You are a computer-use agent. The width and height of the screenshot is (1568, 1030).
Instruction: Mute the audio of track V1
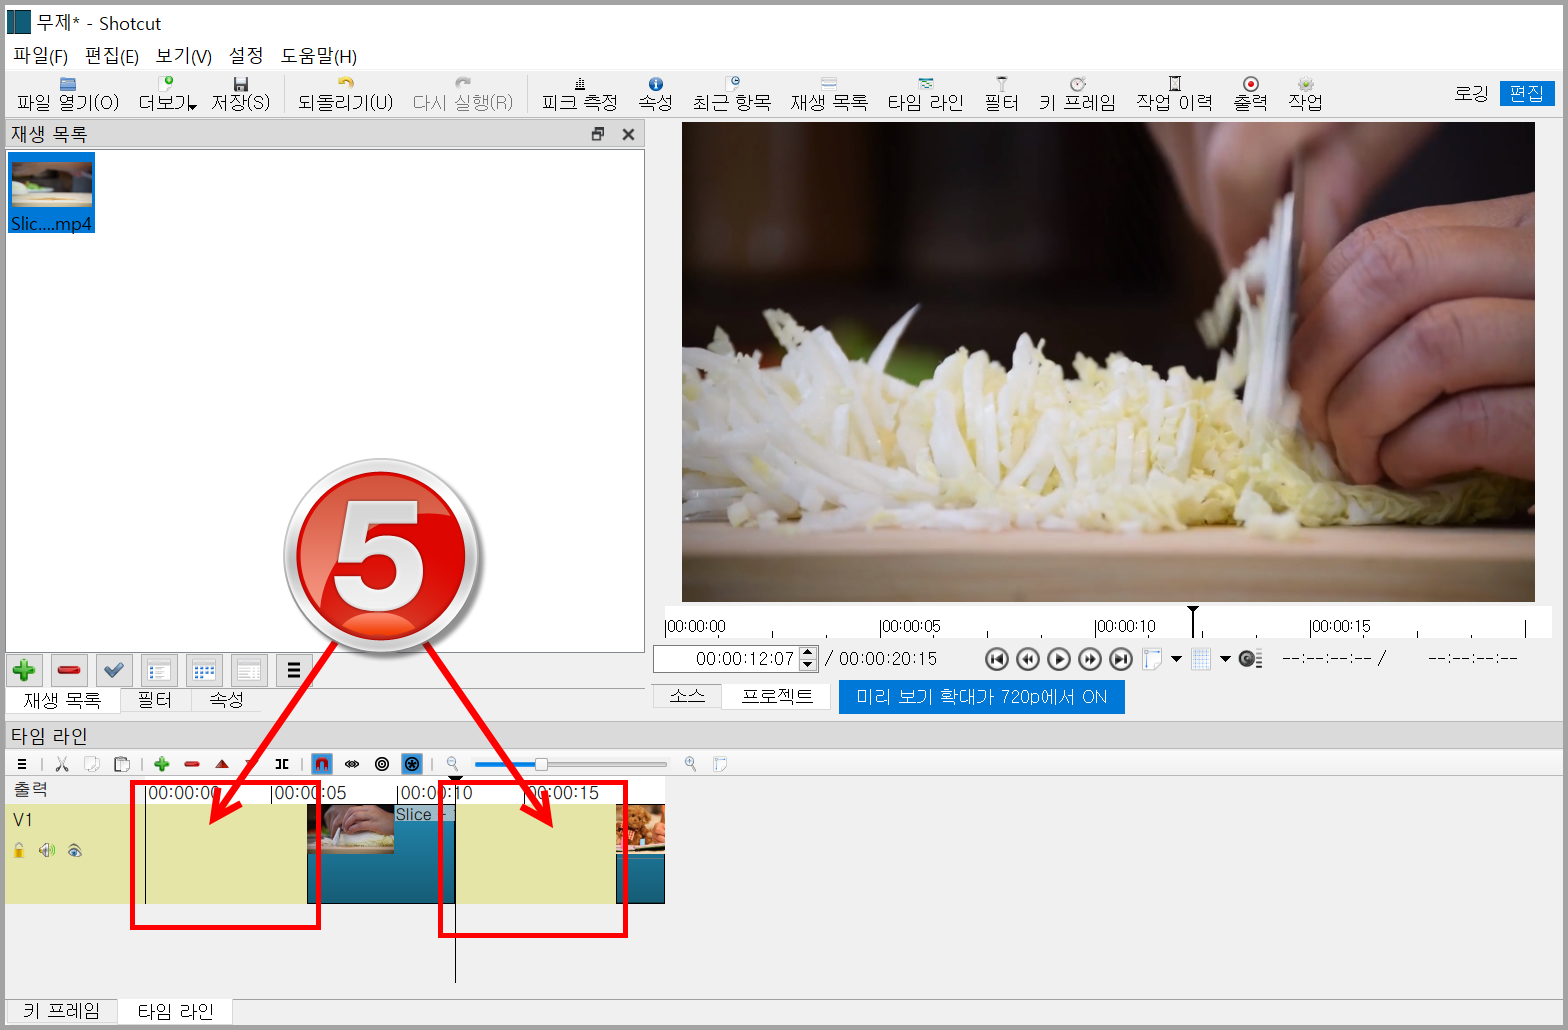point(46,851)
